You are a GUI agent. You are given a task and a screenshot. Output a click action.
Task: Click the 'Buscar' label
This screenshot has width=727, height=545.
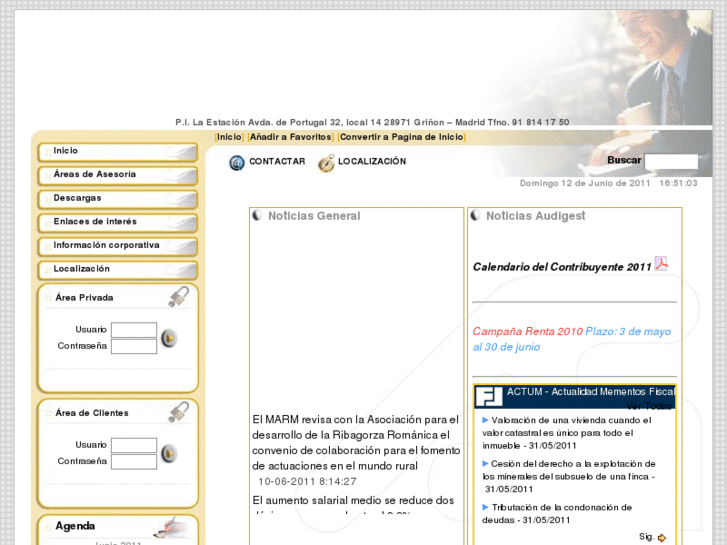tap(624, 160)
